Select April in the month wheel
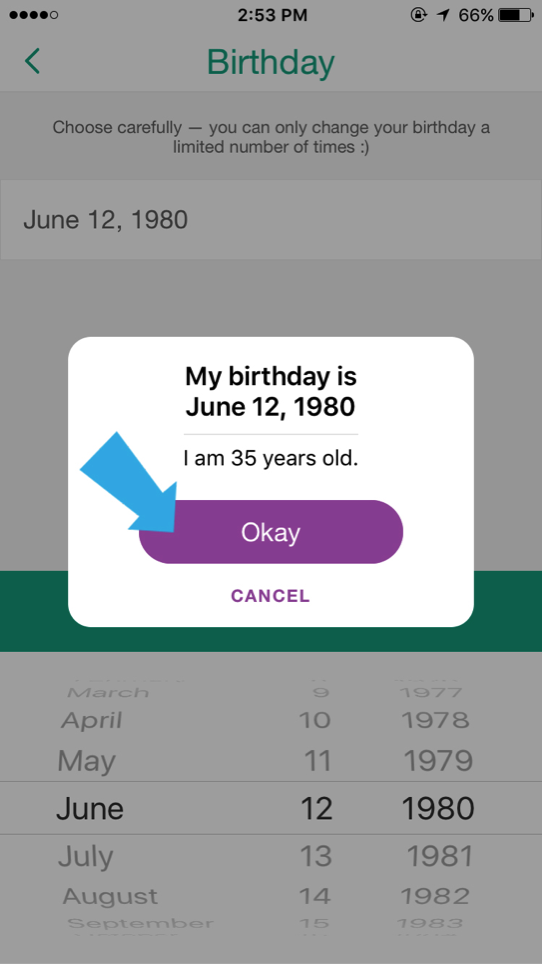 click(x=92, y=721)
